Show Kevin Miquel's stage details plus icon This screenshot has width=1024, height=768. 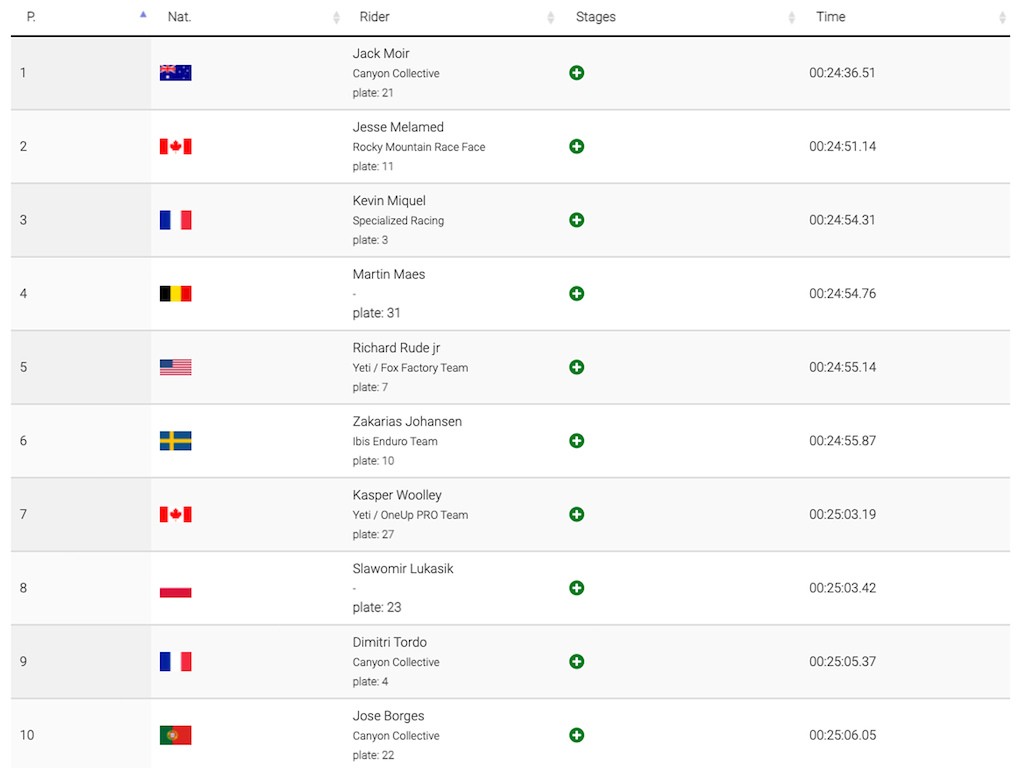click(x=576, y=220)
